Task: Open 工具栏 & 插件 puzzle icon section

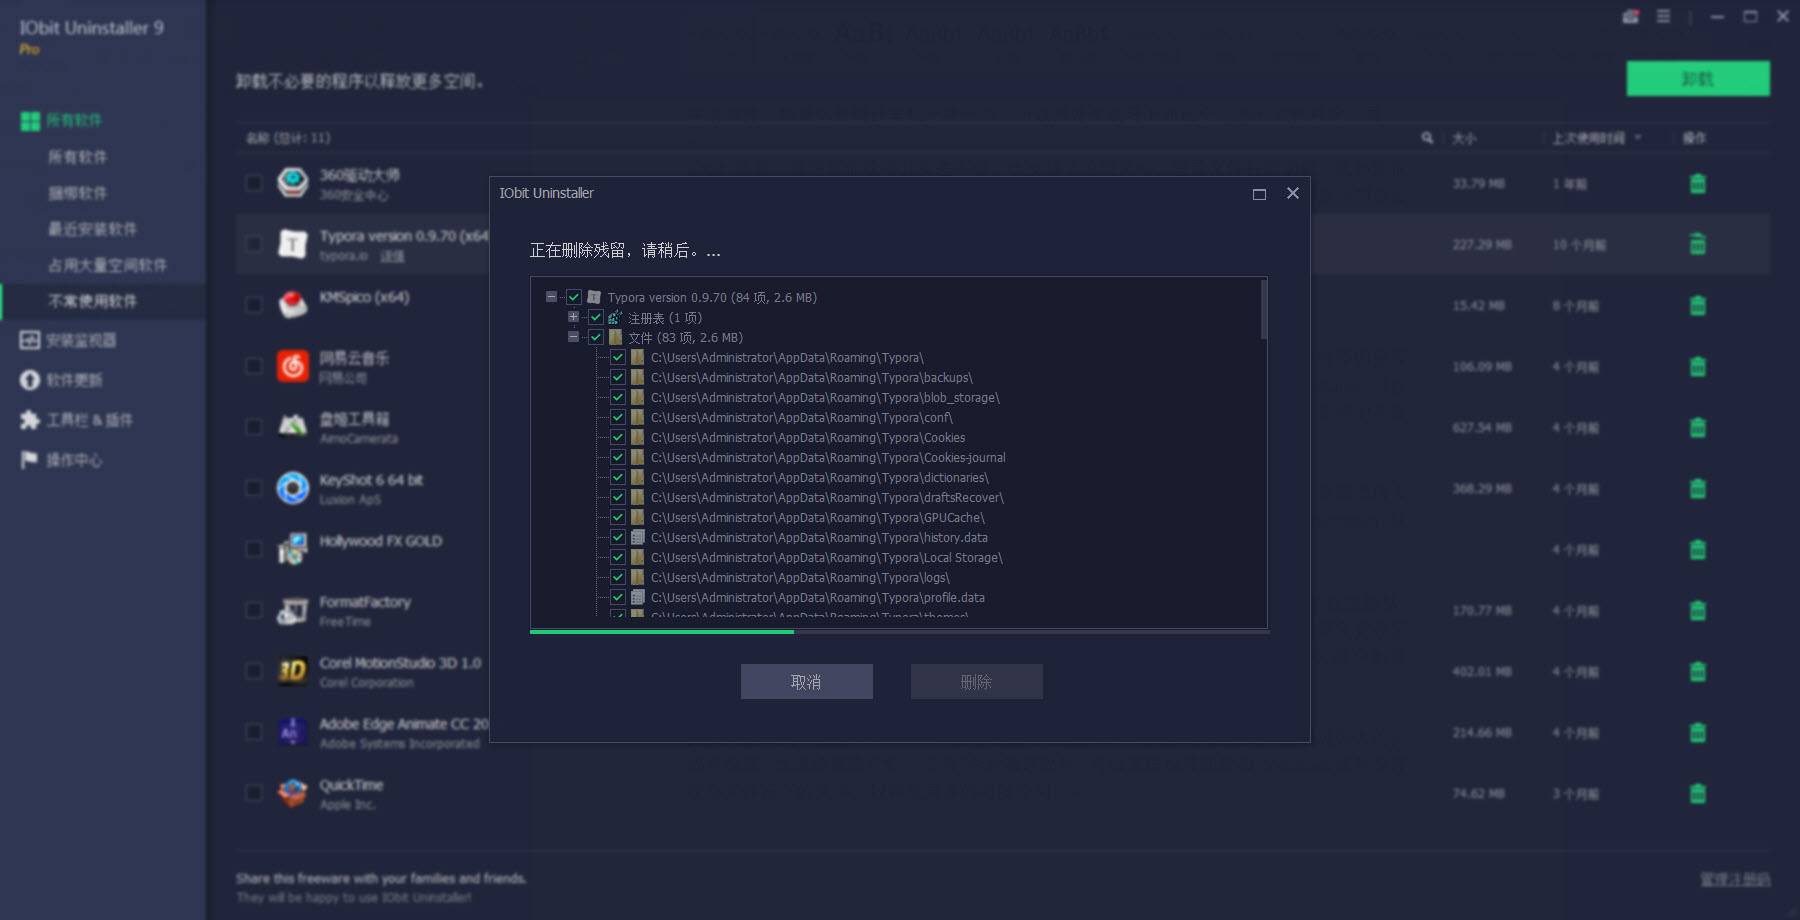Action: [76, 420]
